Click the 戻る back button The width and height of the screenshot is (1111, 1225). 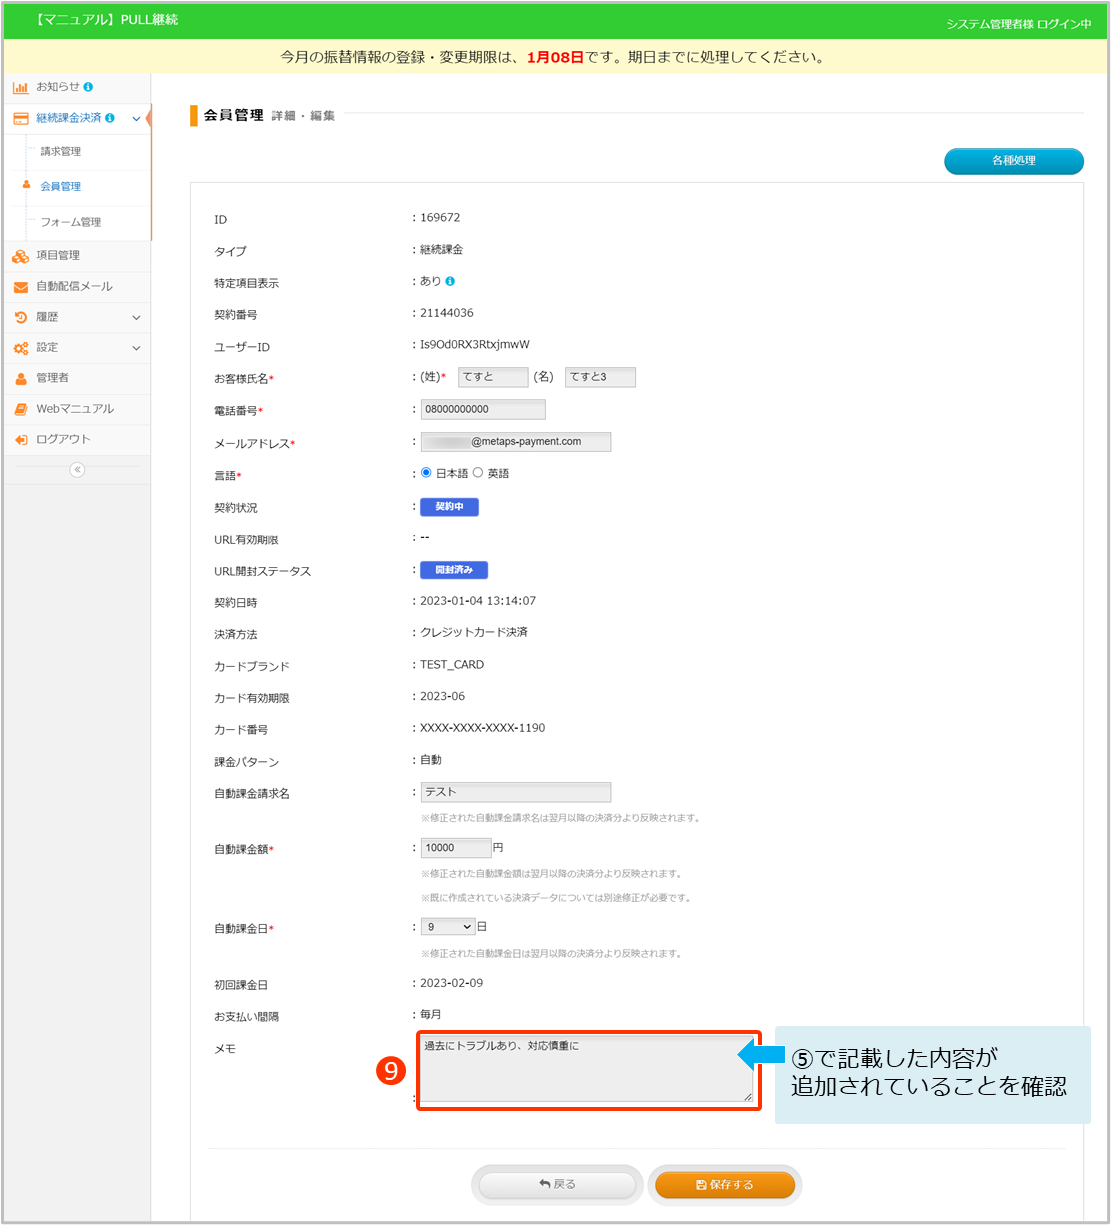click(557, 1184)
